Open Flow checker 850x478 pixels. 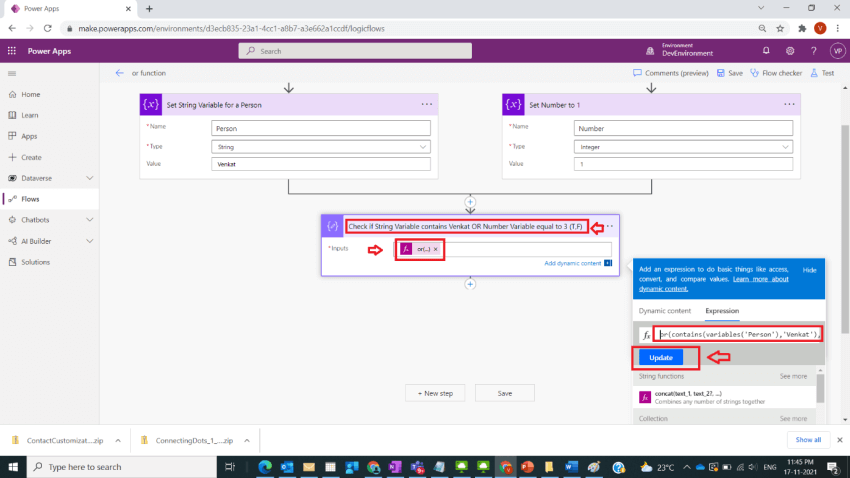[x=776, y=73]
